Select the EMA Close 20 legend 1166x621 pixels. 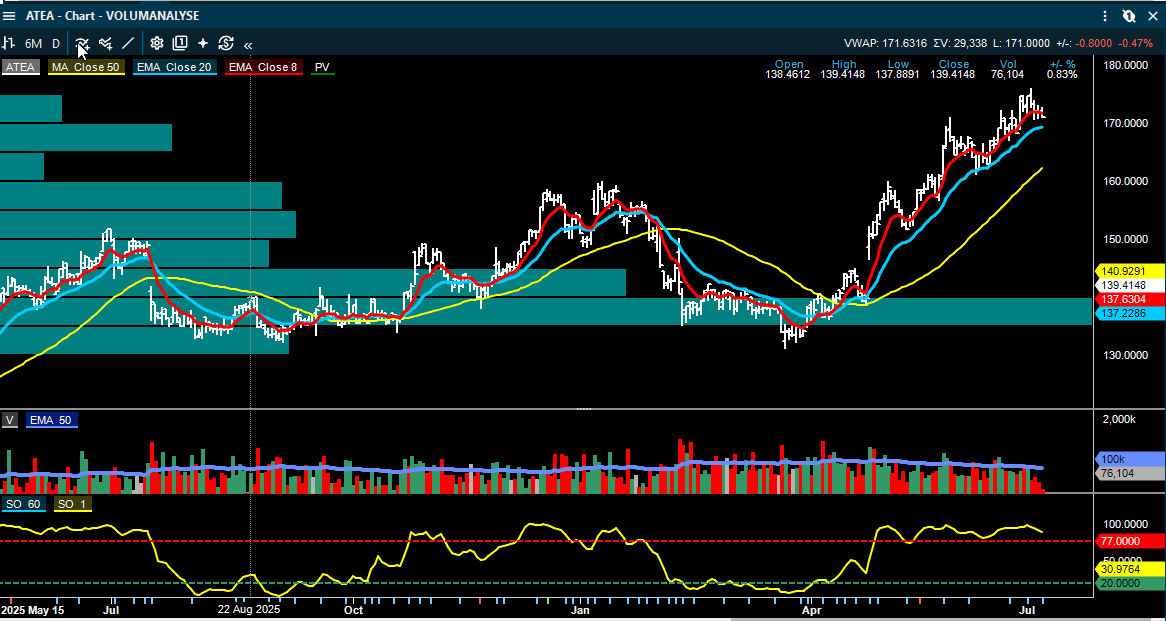(174, 68)
